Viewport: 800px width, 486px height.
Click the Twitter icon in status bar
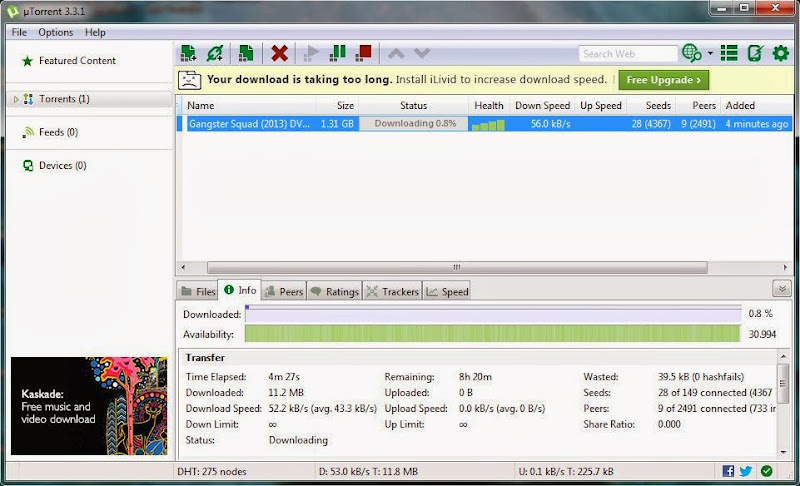click(746, 471)
